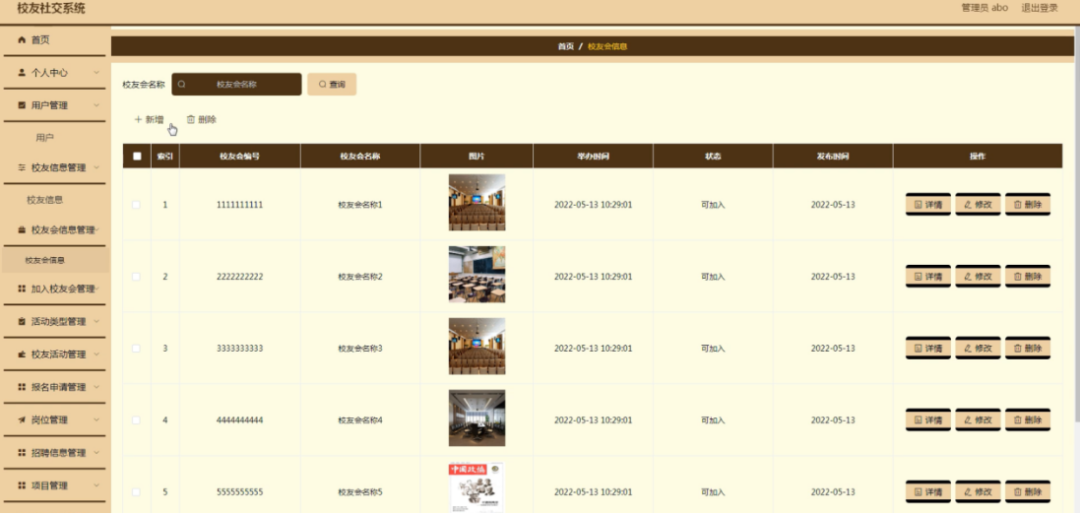Click 修改 for 校友会名称2
The width and height of the screenshot is (1080, 515).
(x=977, y=276)
